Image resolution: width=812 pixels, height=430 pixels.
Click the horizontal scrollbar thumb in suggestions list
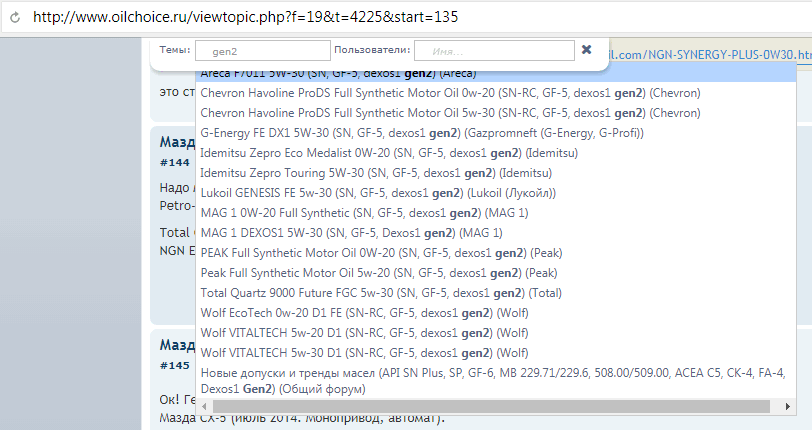[x=491, y=407]
